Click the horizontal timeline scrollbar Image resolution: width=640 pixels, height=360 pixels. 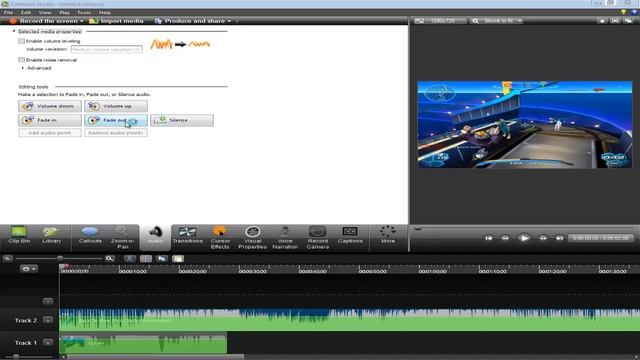point(156,357)
